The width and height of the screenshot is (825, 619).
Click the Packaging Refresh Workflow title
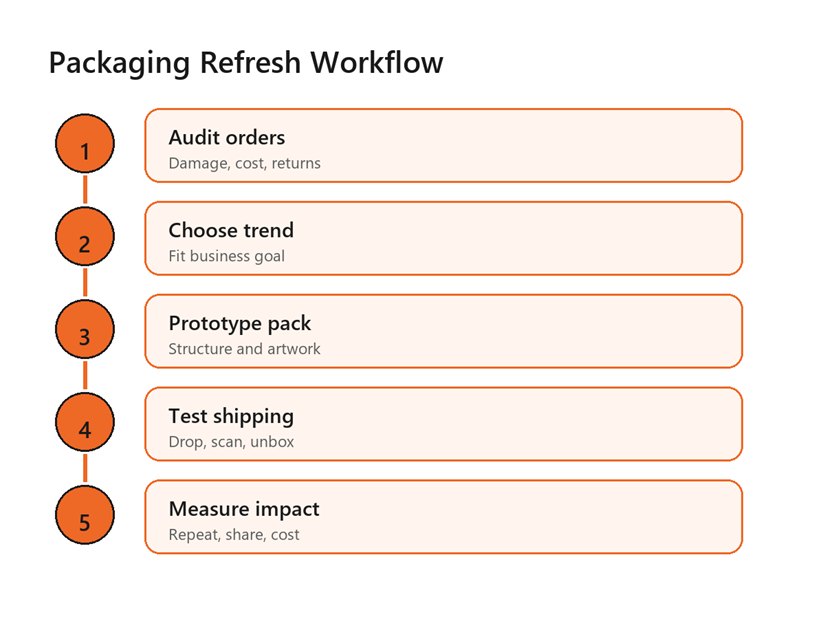click(x=246, y=63)
